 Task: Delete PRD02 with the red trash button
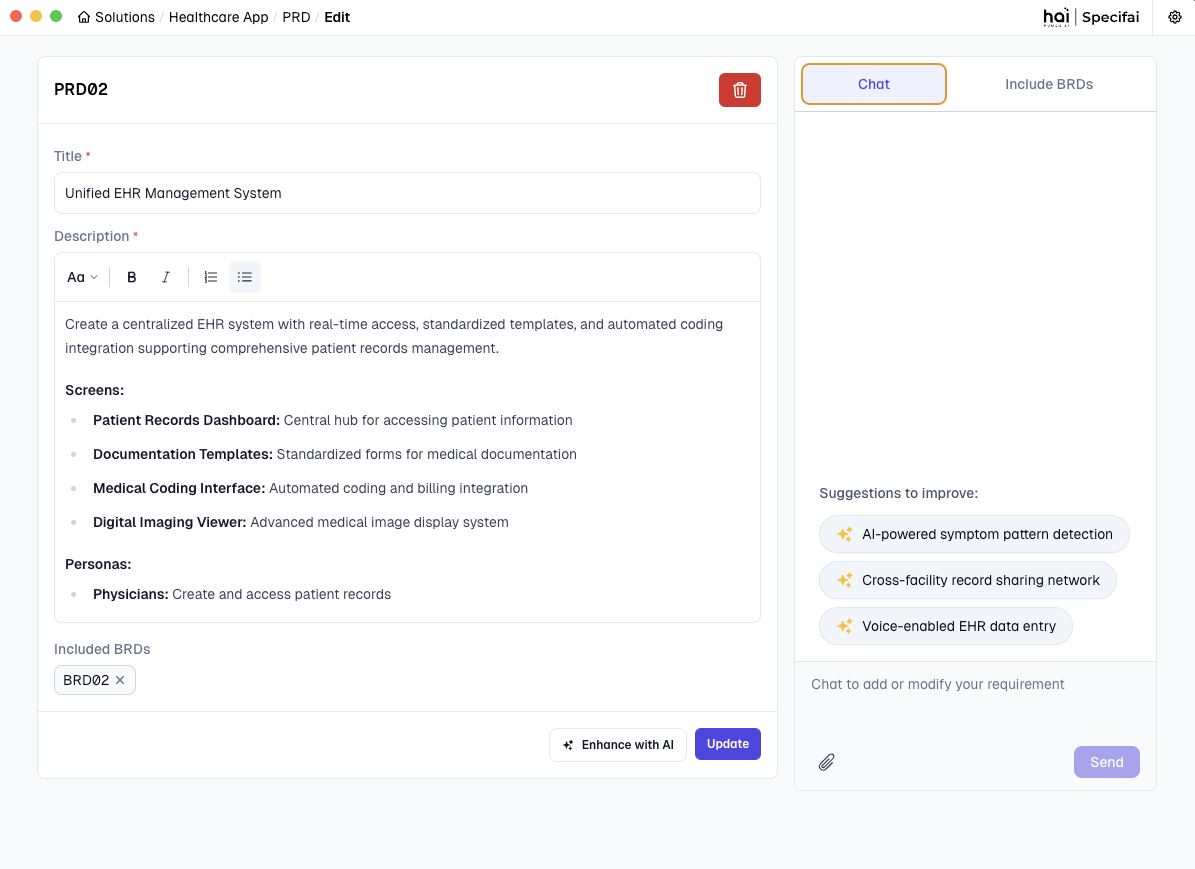point(739,90)
